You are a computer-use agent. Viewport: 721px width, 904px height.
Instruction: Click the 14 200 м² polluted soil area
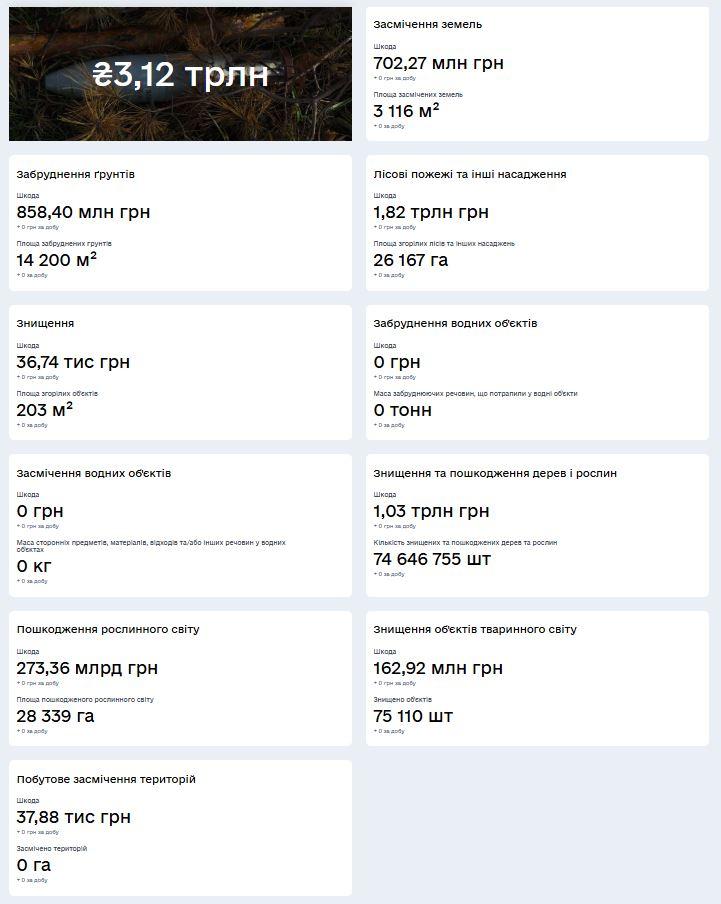(56, 259)
